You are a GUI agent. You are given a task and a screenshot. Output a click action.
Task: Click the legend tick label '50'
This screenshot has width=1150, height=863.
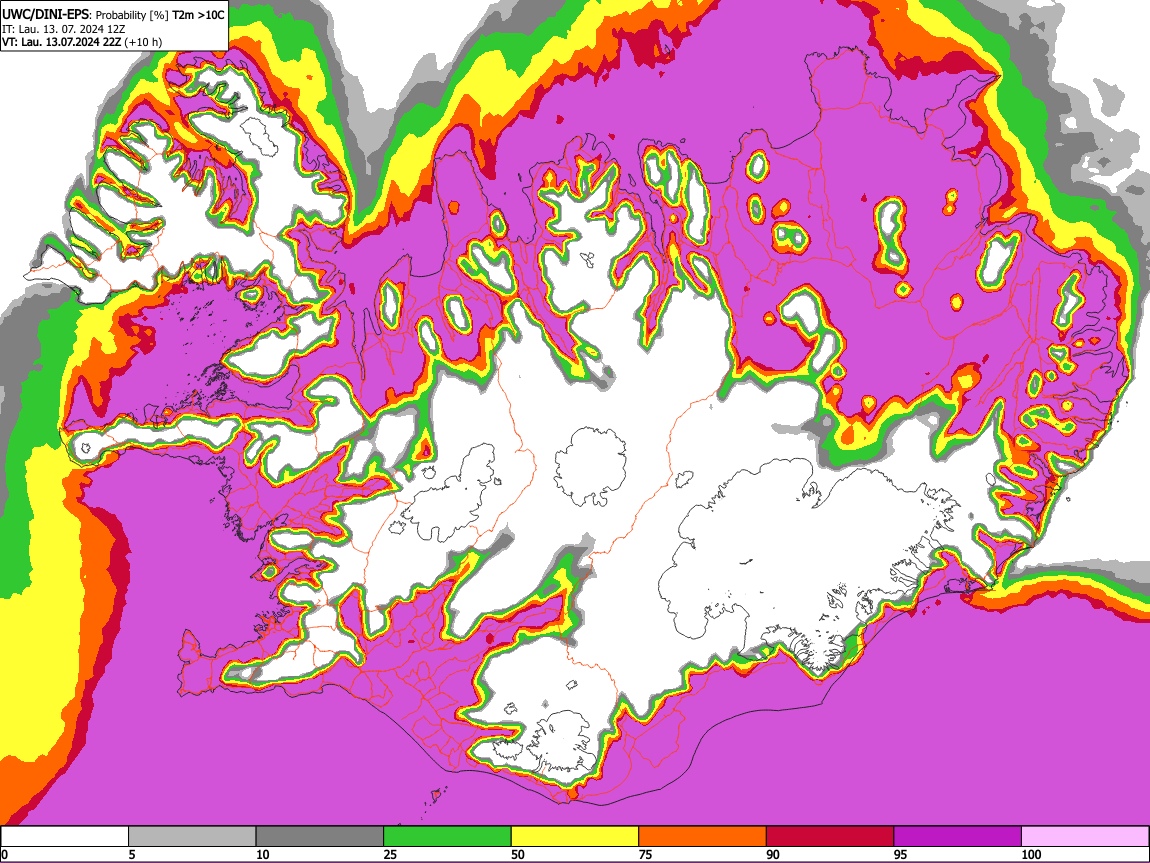coord(518,854)
